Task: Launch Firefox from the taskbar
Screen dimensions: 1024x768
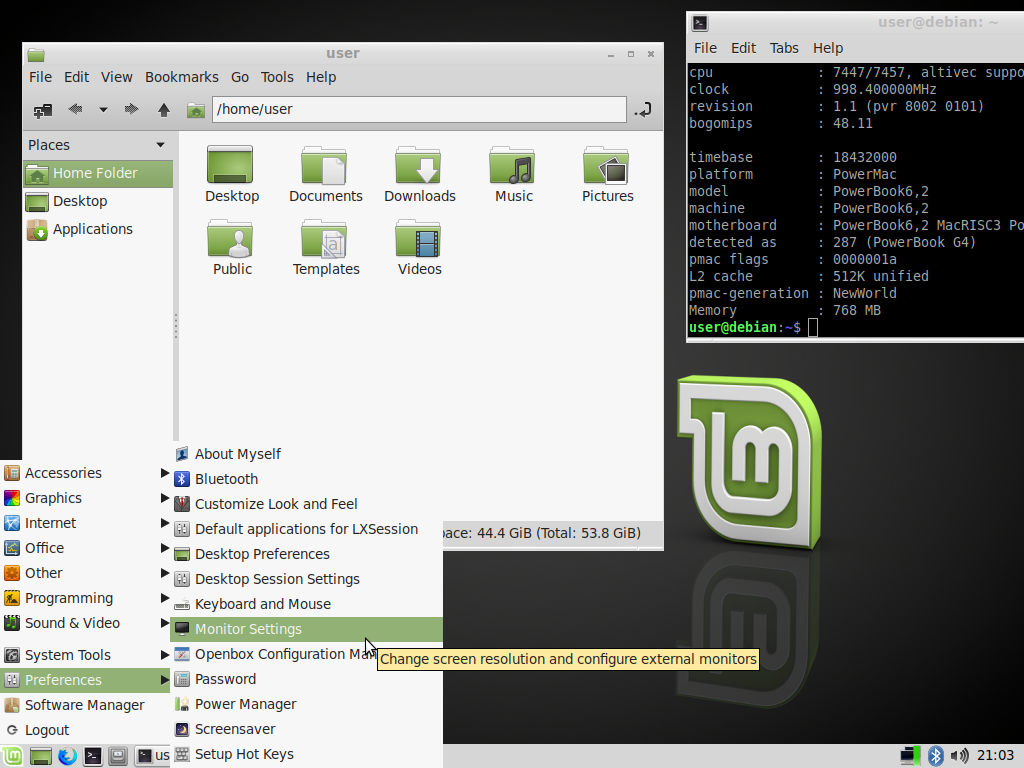Action: pyautogui.click(x=67, y=756)
